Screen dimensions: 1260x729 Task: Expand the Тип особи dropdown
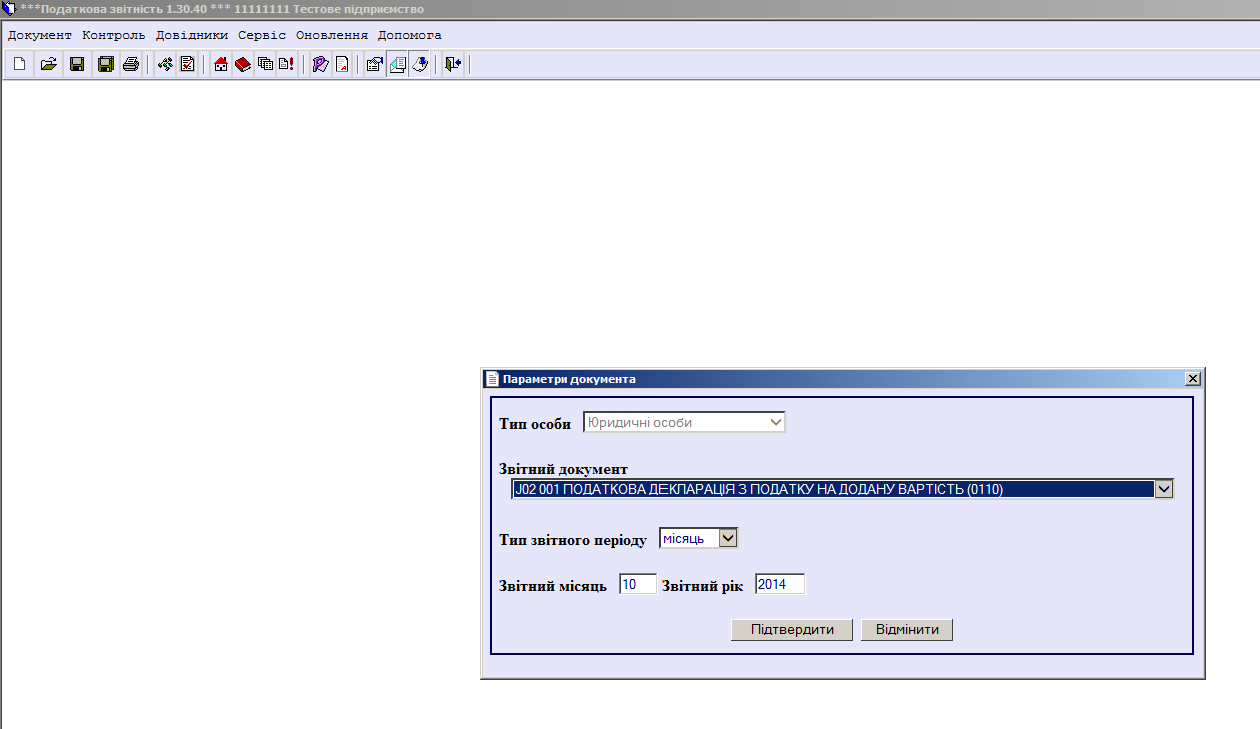(x=775, y=423)
